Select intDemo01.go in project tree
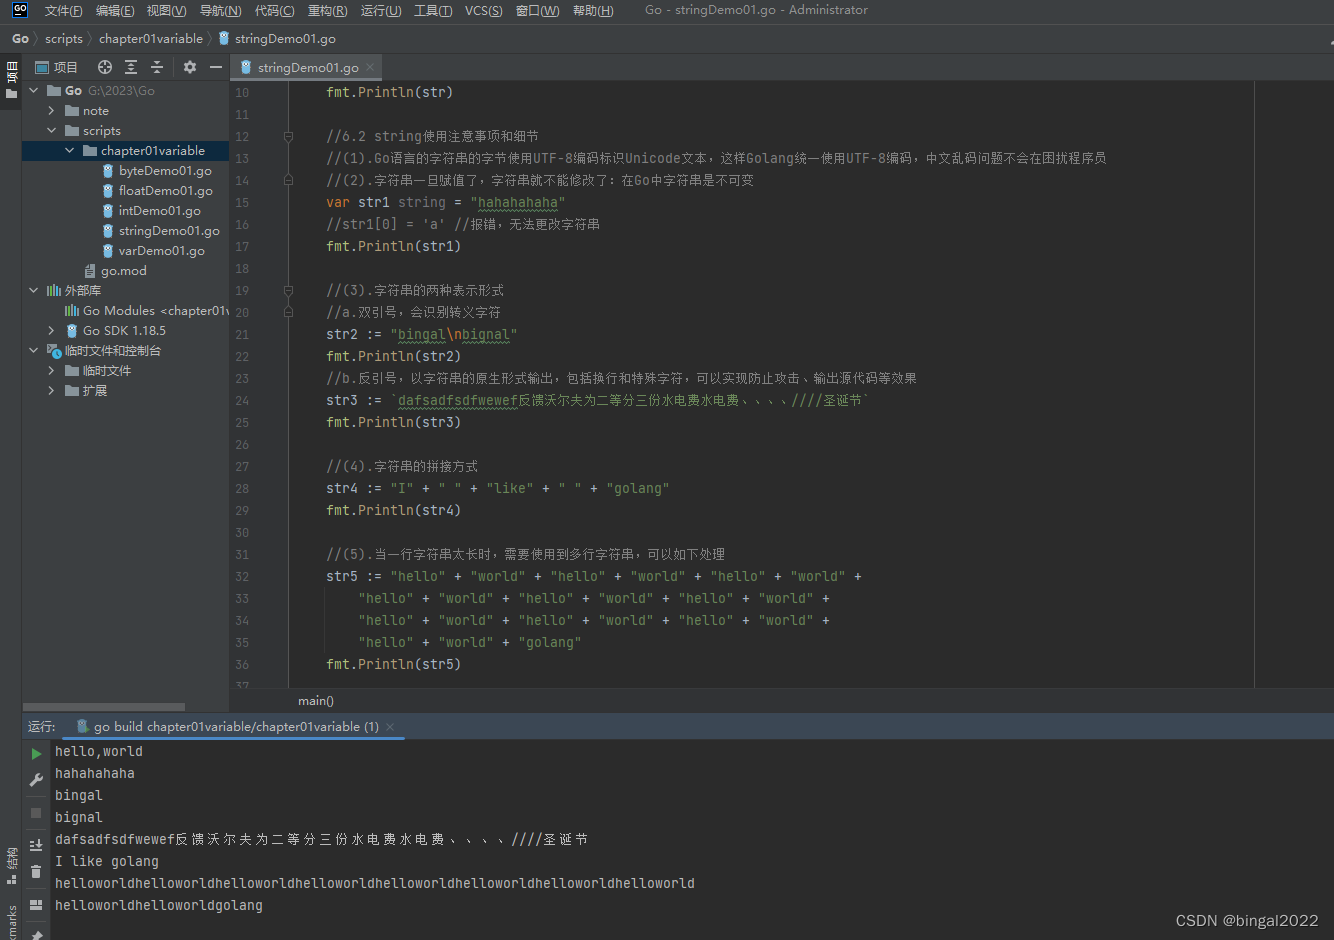This screenshot has width=1334, height=940. pyautogui.click(x=159, y=211)
